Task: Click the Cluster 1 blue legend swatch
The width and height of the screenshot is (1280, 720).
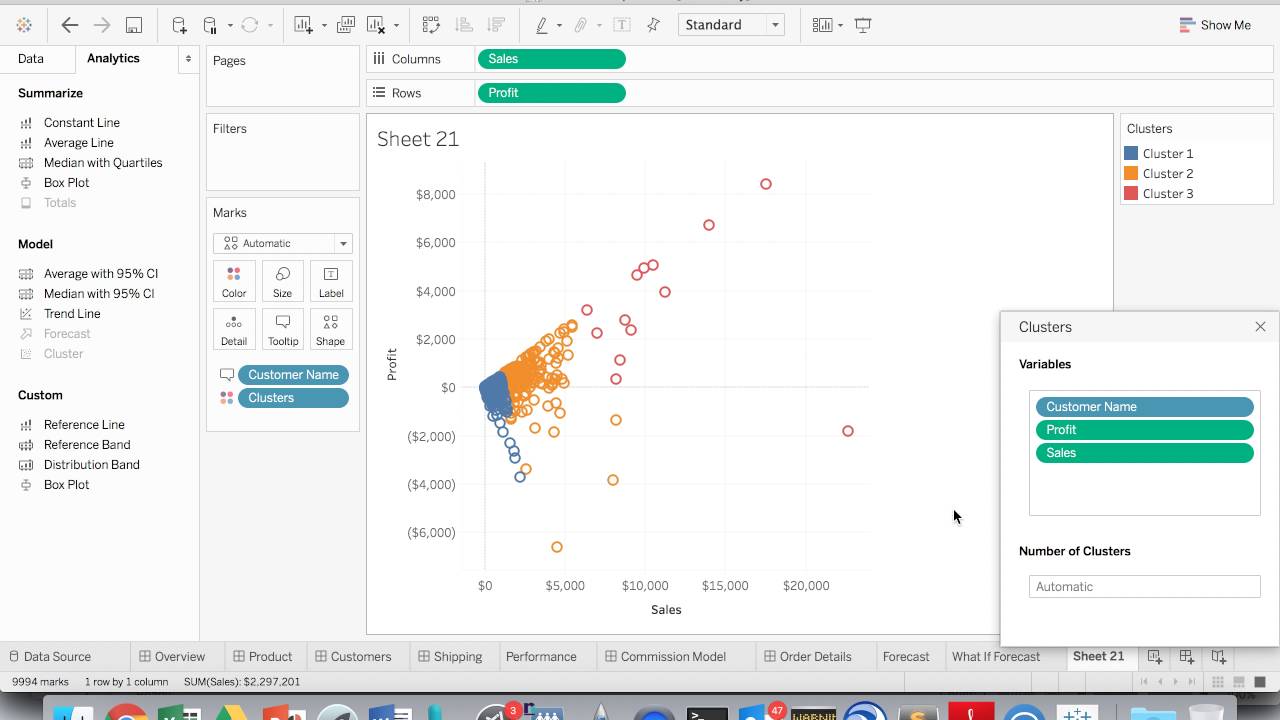Action: 1131,154
